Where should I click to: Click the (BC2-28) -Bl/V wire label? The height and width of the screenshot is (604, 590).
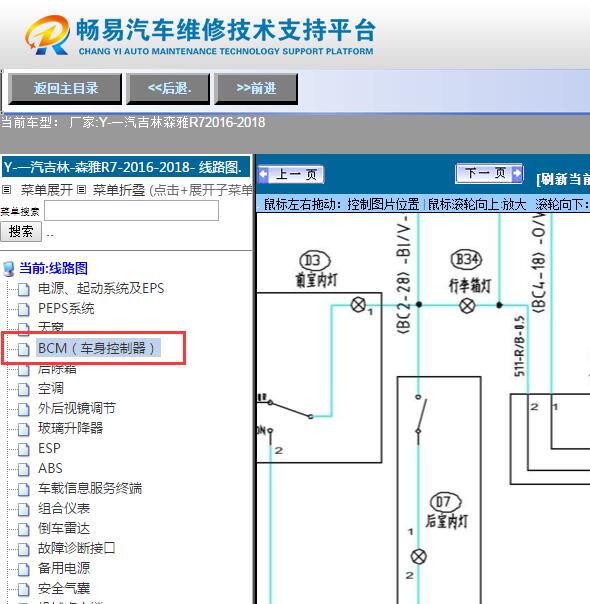tap(403, 276)
